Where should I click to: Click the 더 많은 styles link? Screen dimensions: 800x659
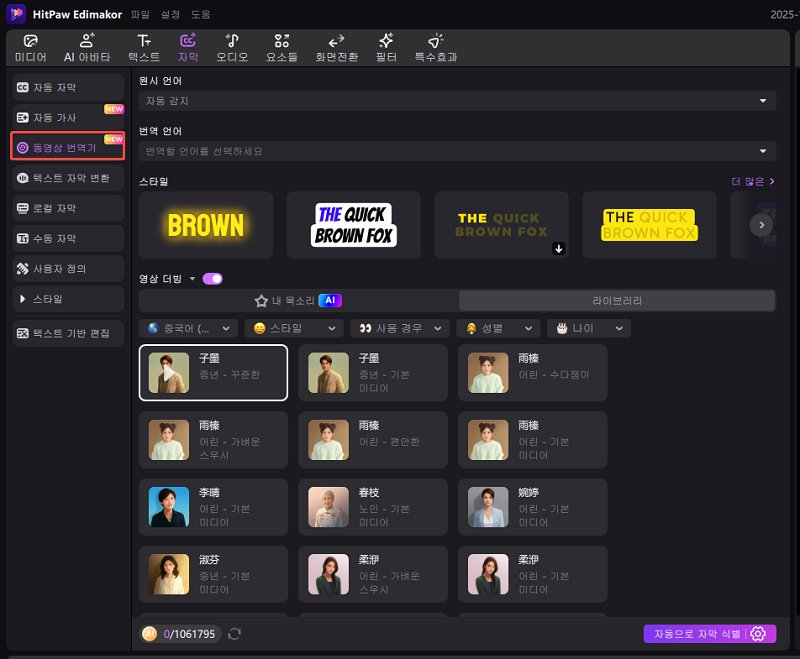pos(753,182)
